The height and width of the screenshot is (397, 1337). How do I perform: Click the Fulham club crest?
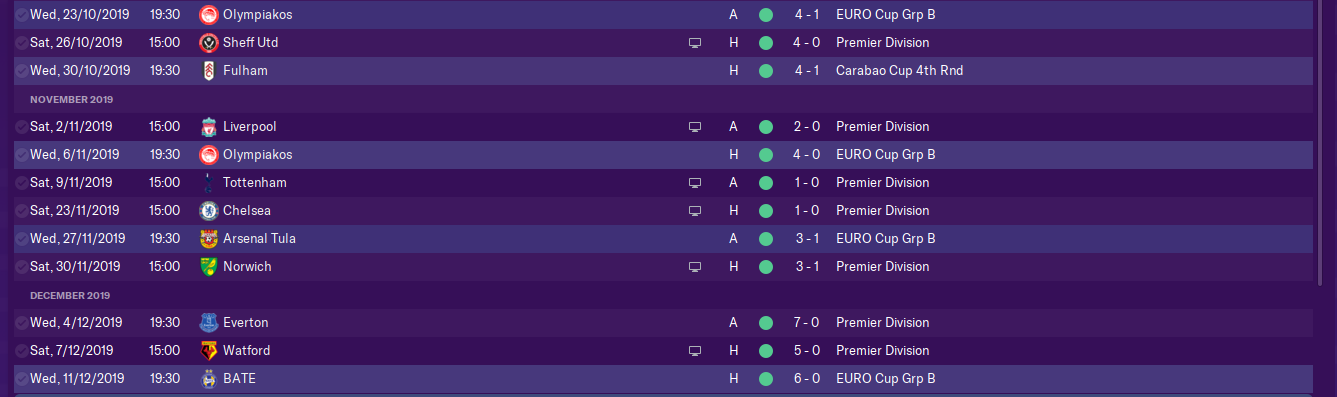[208, 71]
